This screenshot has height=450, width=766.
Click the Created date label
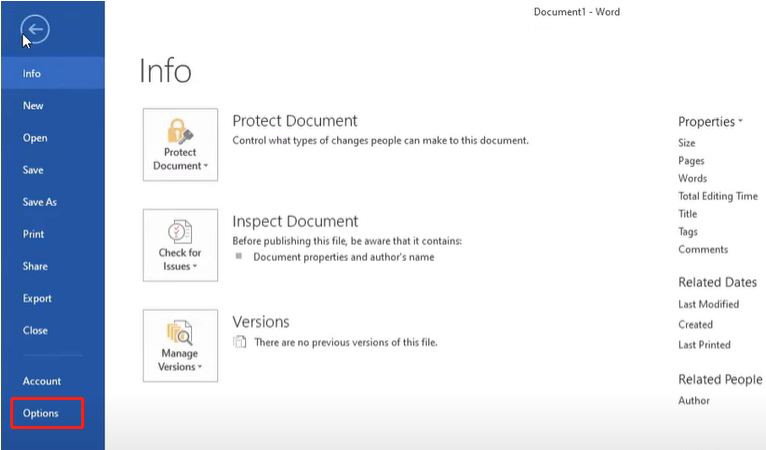pyautogui.click(x=695, y=324)
